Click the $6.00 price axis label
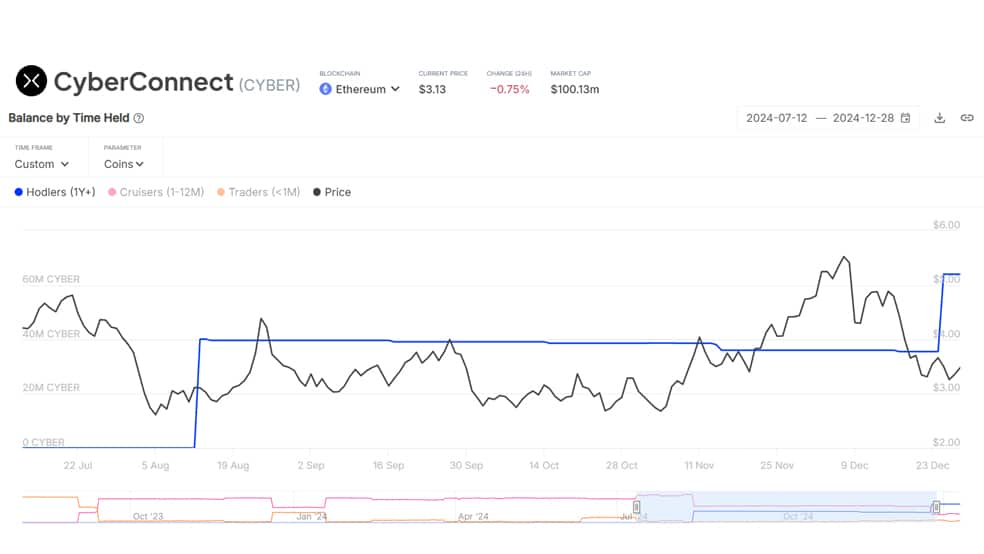 [x=946, y=225]
